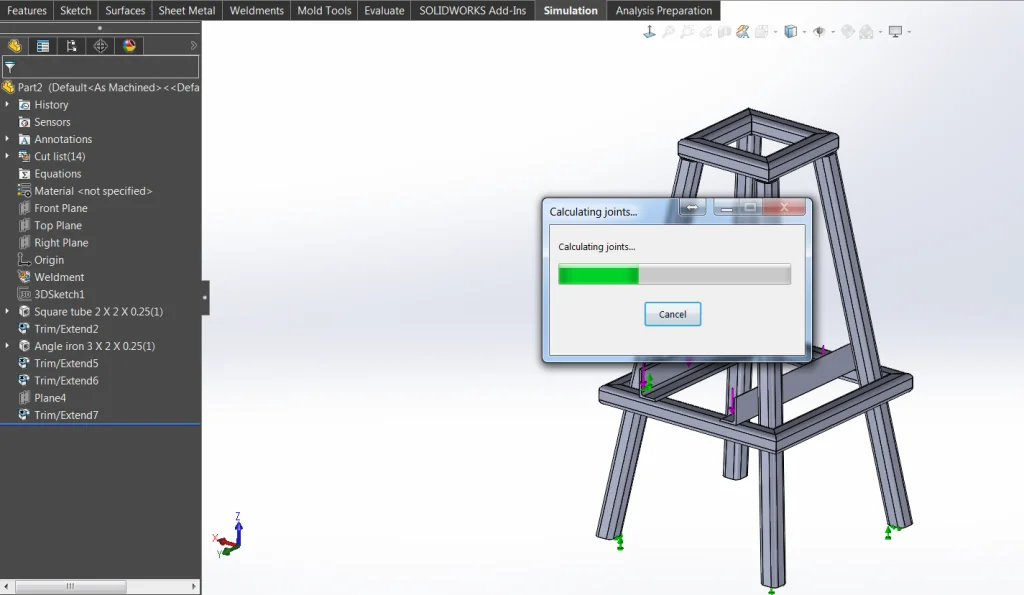1024x595 pixels.
Task: Switch to the PropertyManager tab icon
Action: point(43,46)
